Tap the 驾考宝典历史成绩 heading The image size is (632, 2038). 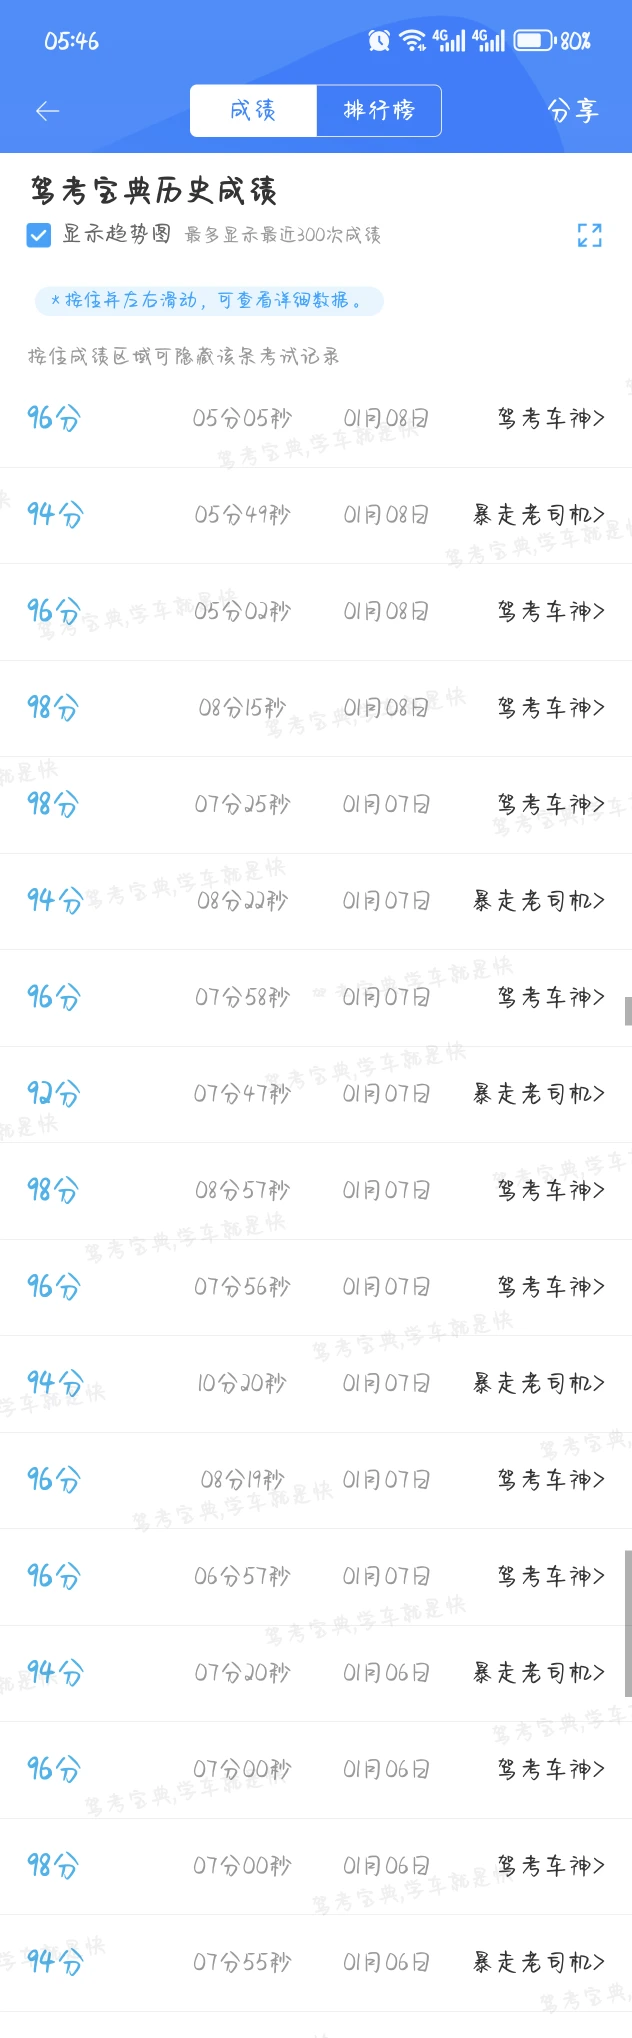pyautogui.click(x=153, y=190)
